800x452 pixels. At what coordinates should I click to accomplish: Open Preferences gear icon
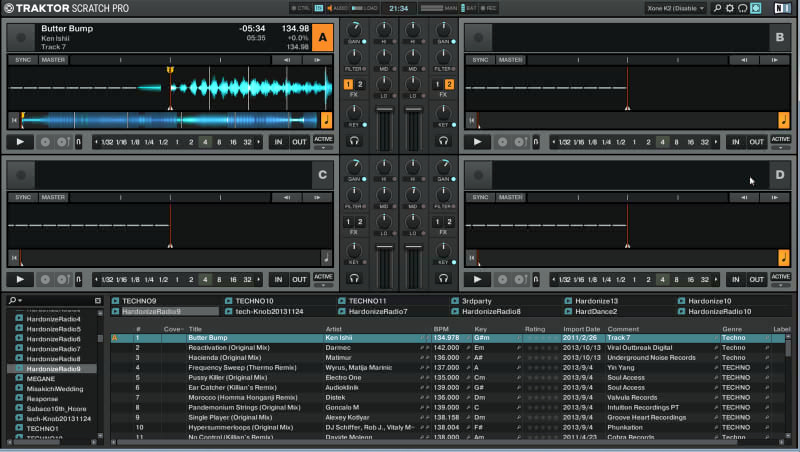pyautogui.click(x=730, y=8)
